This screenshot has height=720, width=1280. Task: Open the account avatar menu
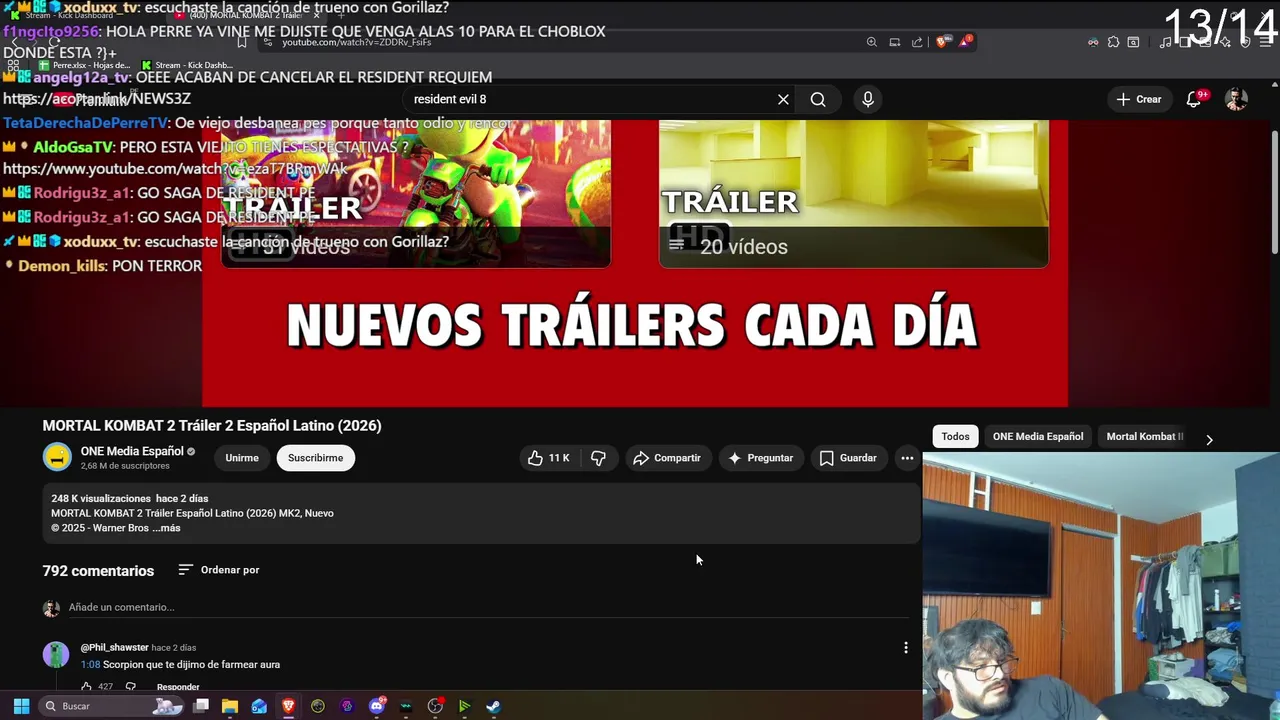point(1236,99)
